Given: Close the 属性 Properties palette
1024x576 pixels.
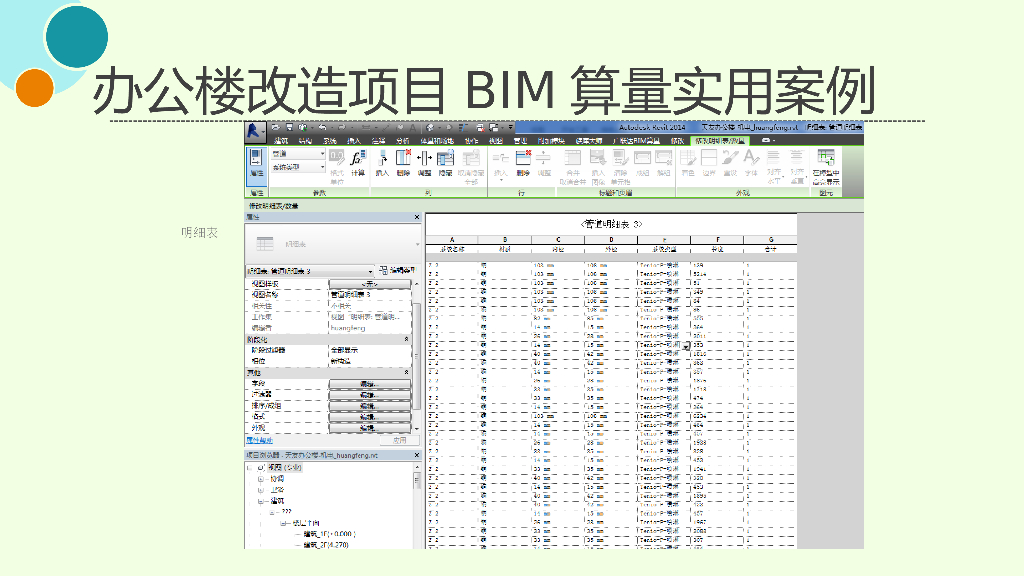Looking at the screenshot, I should [x=417, y=217].
